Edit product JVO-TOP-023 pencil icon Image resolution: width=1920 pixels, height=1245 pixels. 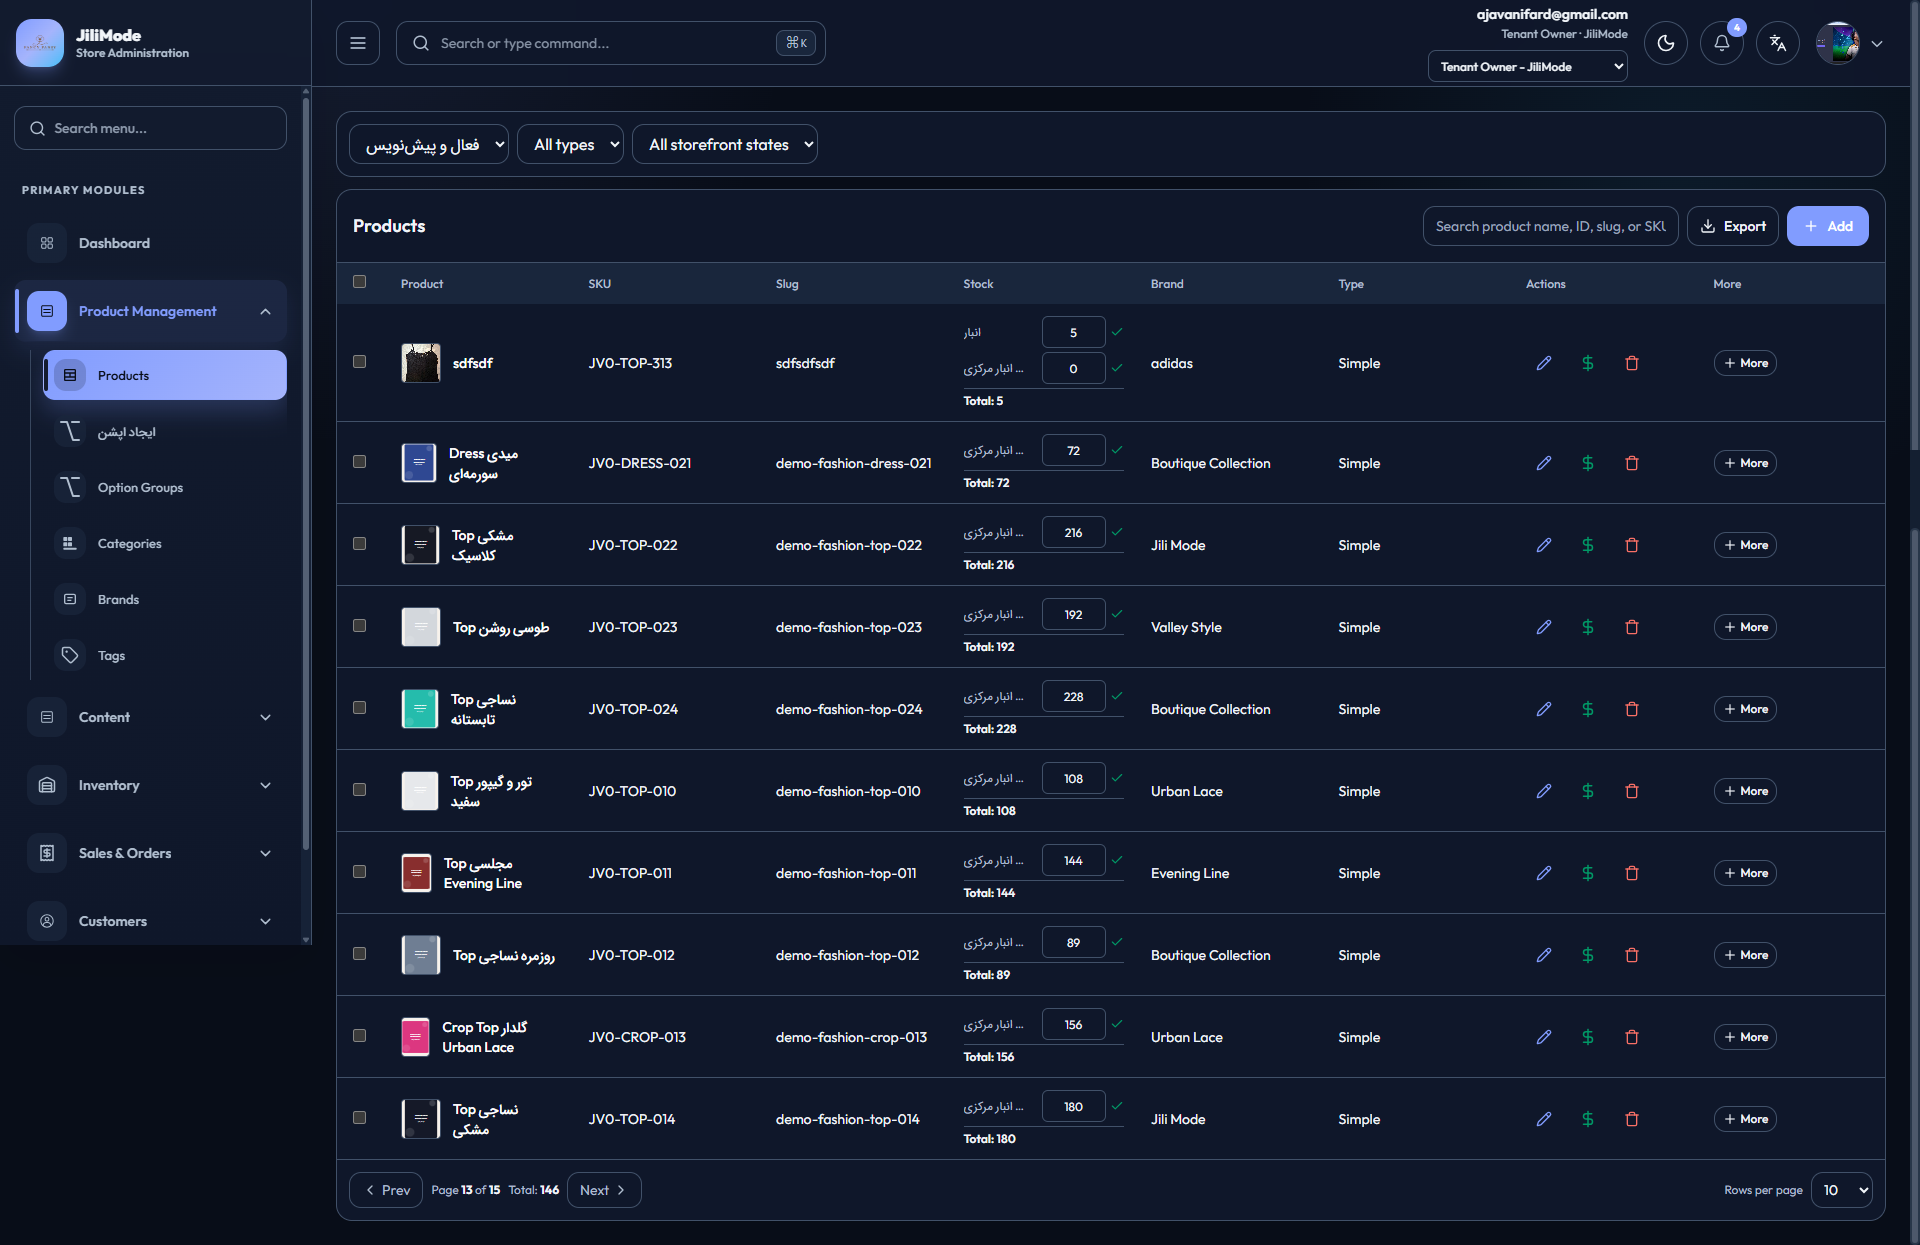click(x=1544, y=627)
